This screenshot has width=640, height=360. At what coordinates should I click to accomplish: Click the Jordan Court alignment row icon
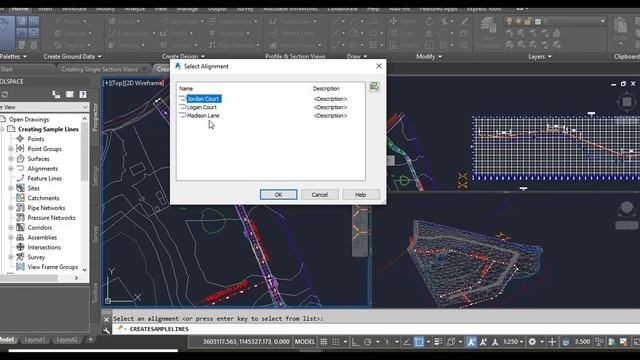click(x=182, y=98)
